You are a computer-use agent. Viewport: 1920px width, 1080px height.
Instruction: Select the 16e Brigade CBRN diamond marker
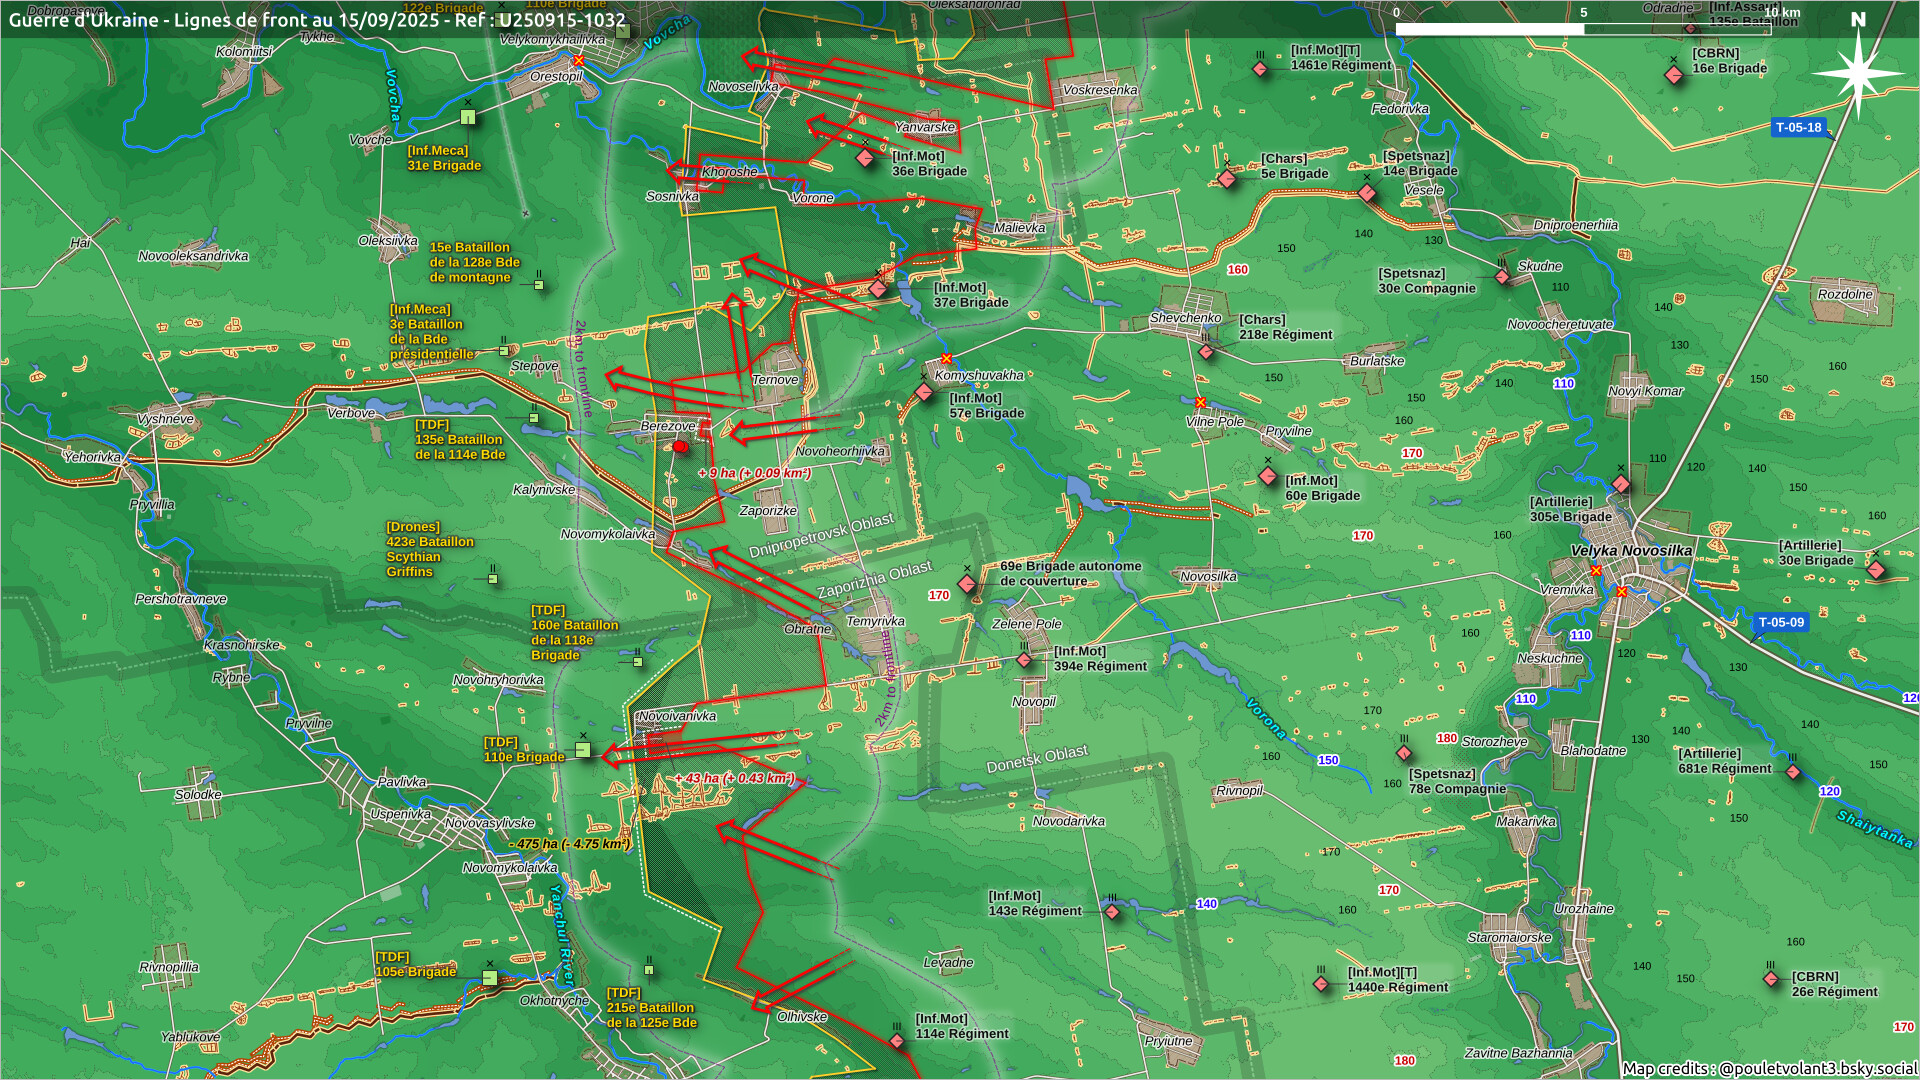[1674, 75]
